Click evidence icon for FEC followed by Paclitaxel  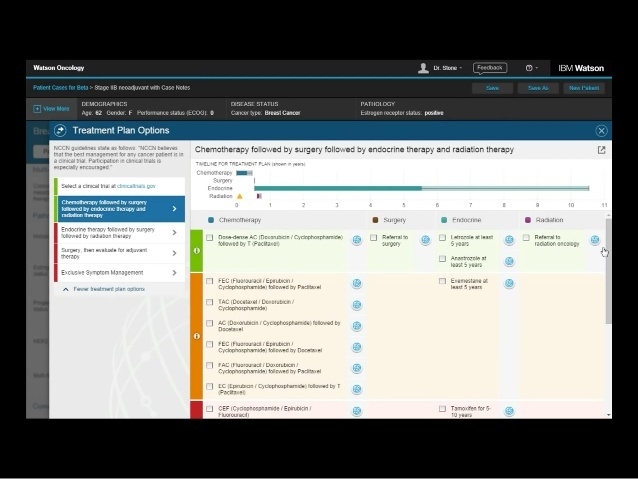click(357, 284)
